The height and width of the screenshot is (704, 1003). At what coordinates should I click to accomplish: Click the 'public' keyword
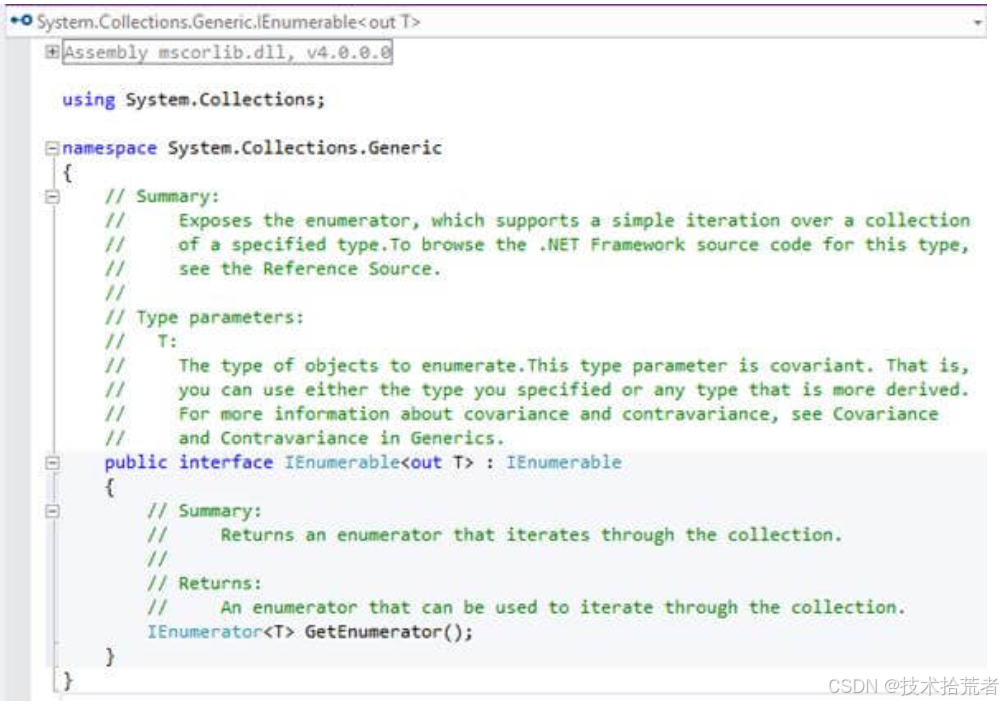point(136,462)
